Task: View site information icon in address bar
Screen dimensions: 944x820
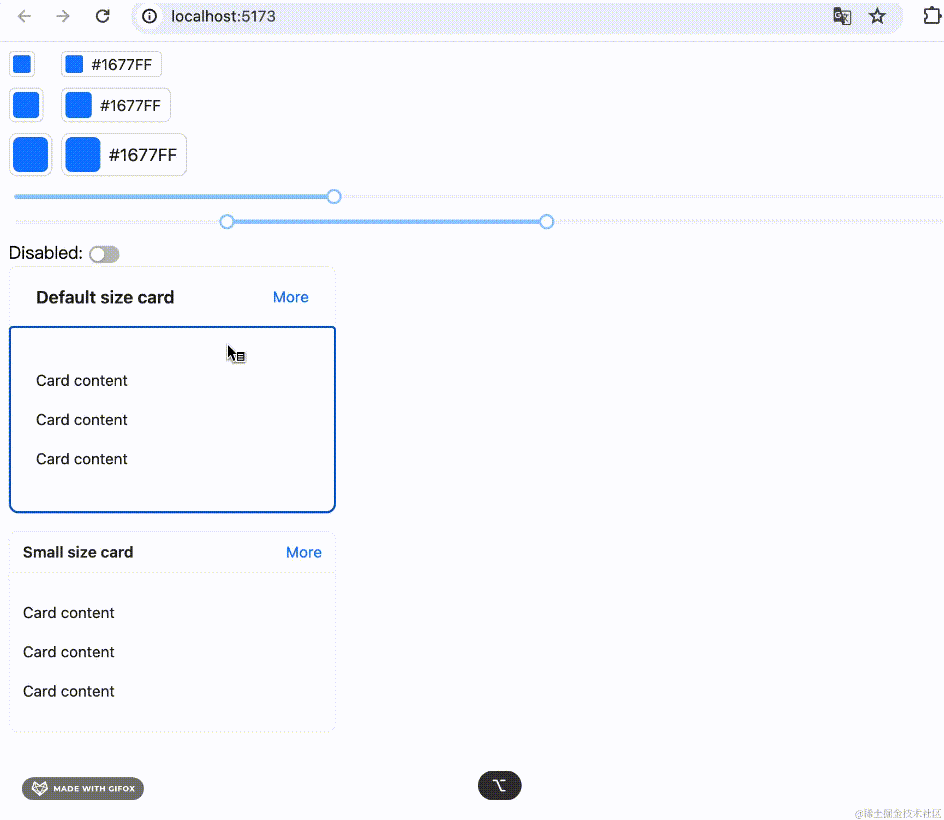Action: tap(149, 16)
